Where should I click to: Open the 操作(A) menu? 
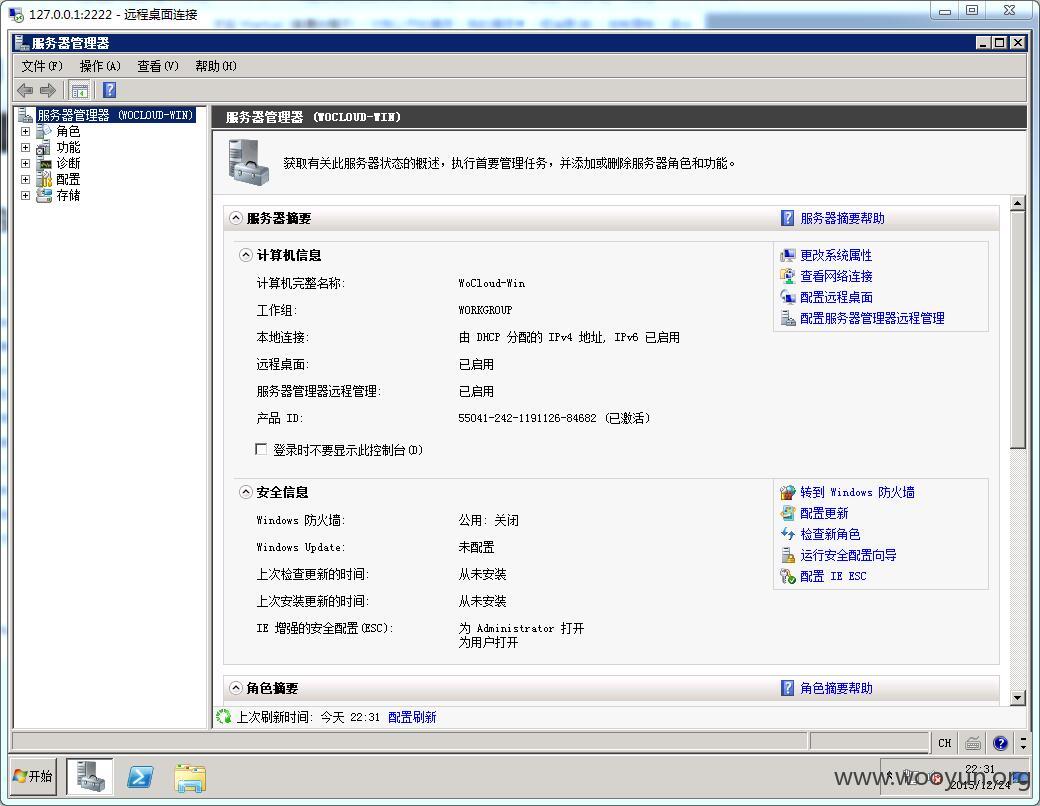(100, 66)
